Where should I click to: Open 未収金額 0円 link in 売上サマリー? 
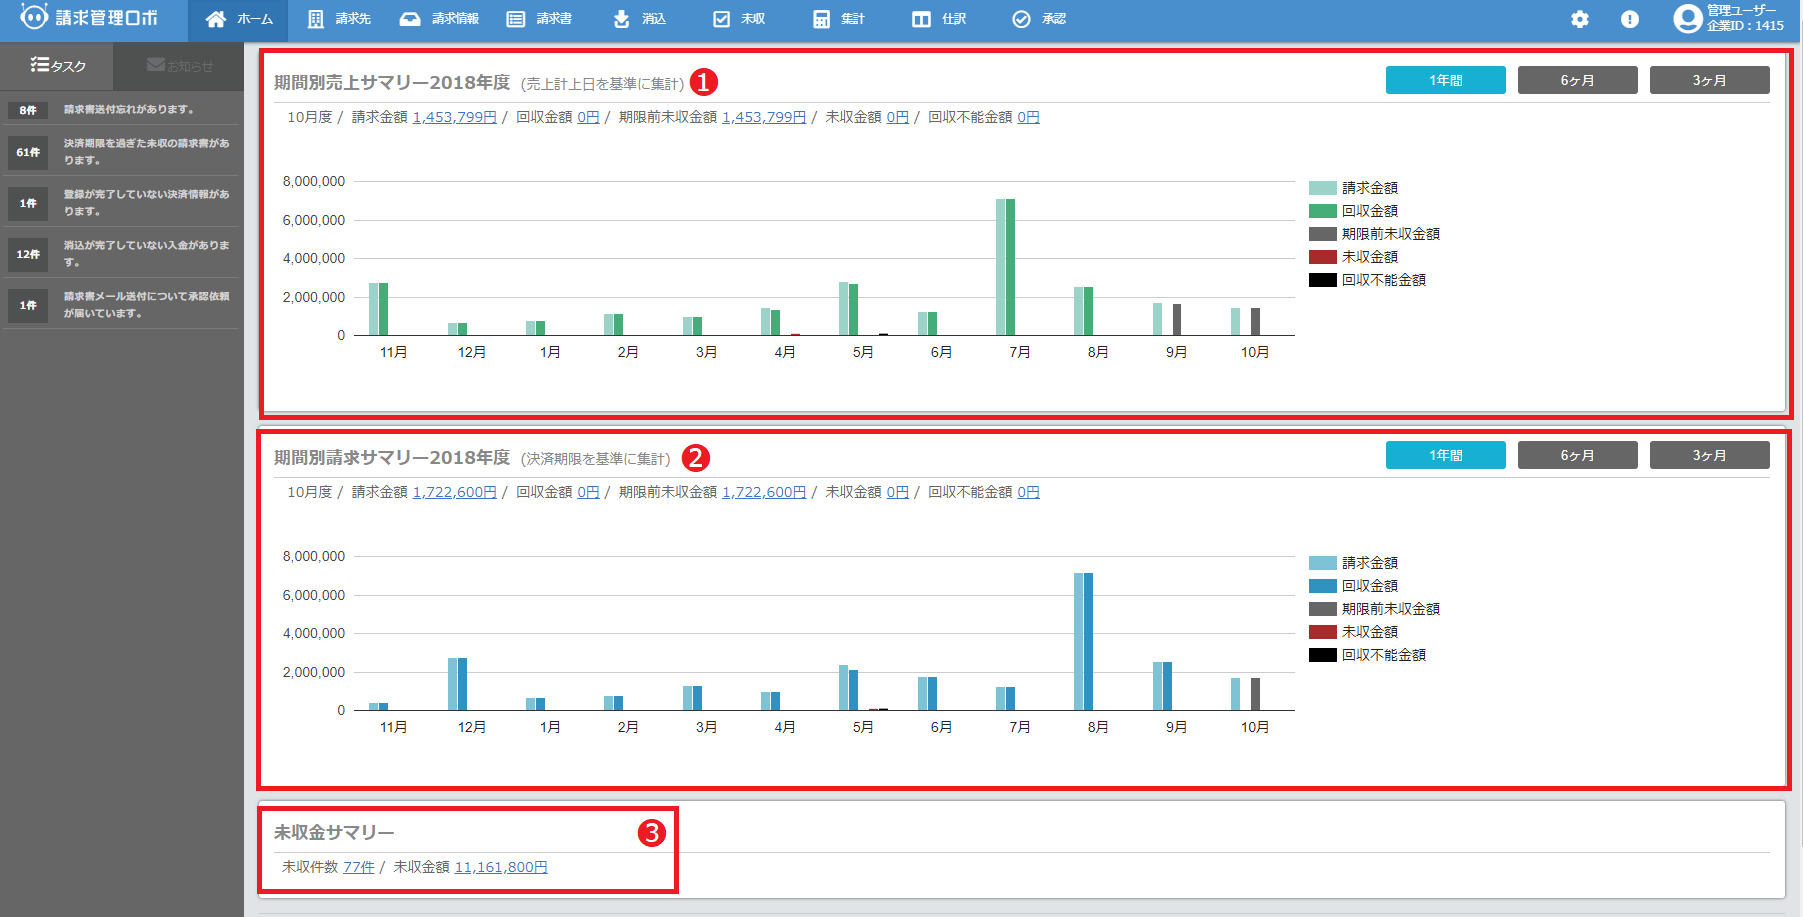(898, 117)
